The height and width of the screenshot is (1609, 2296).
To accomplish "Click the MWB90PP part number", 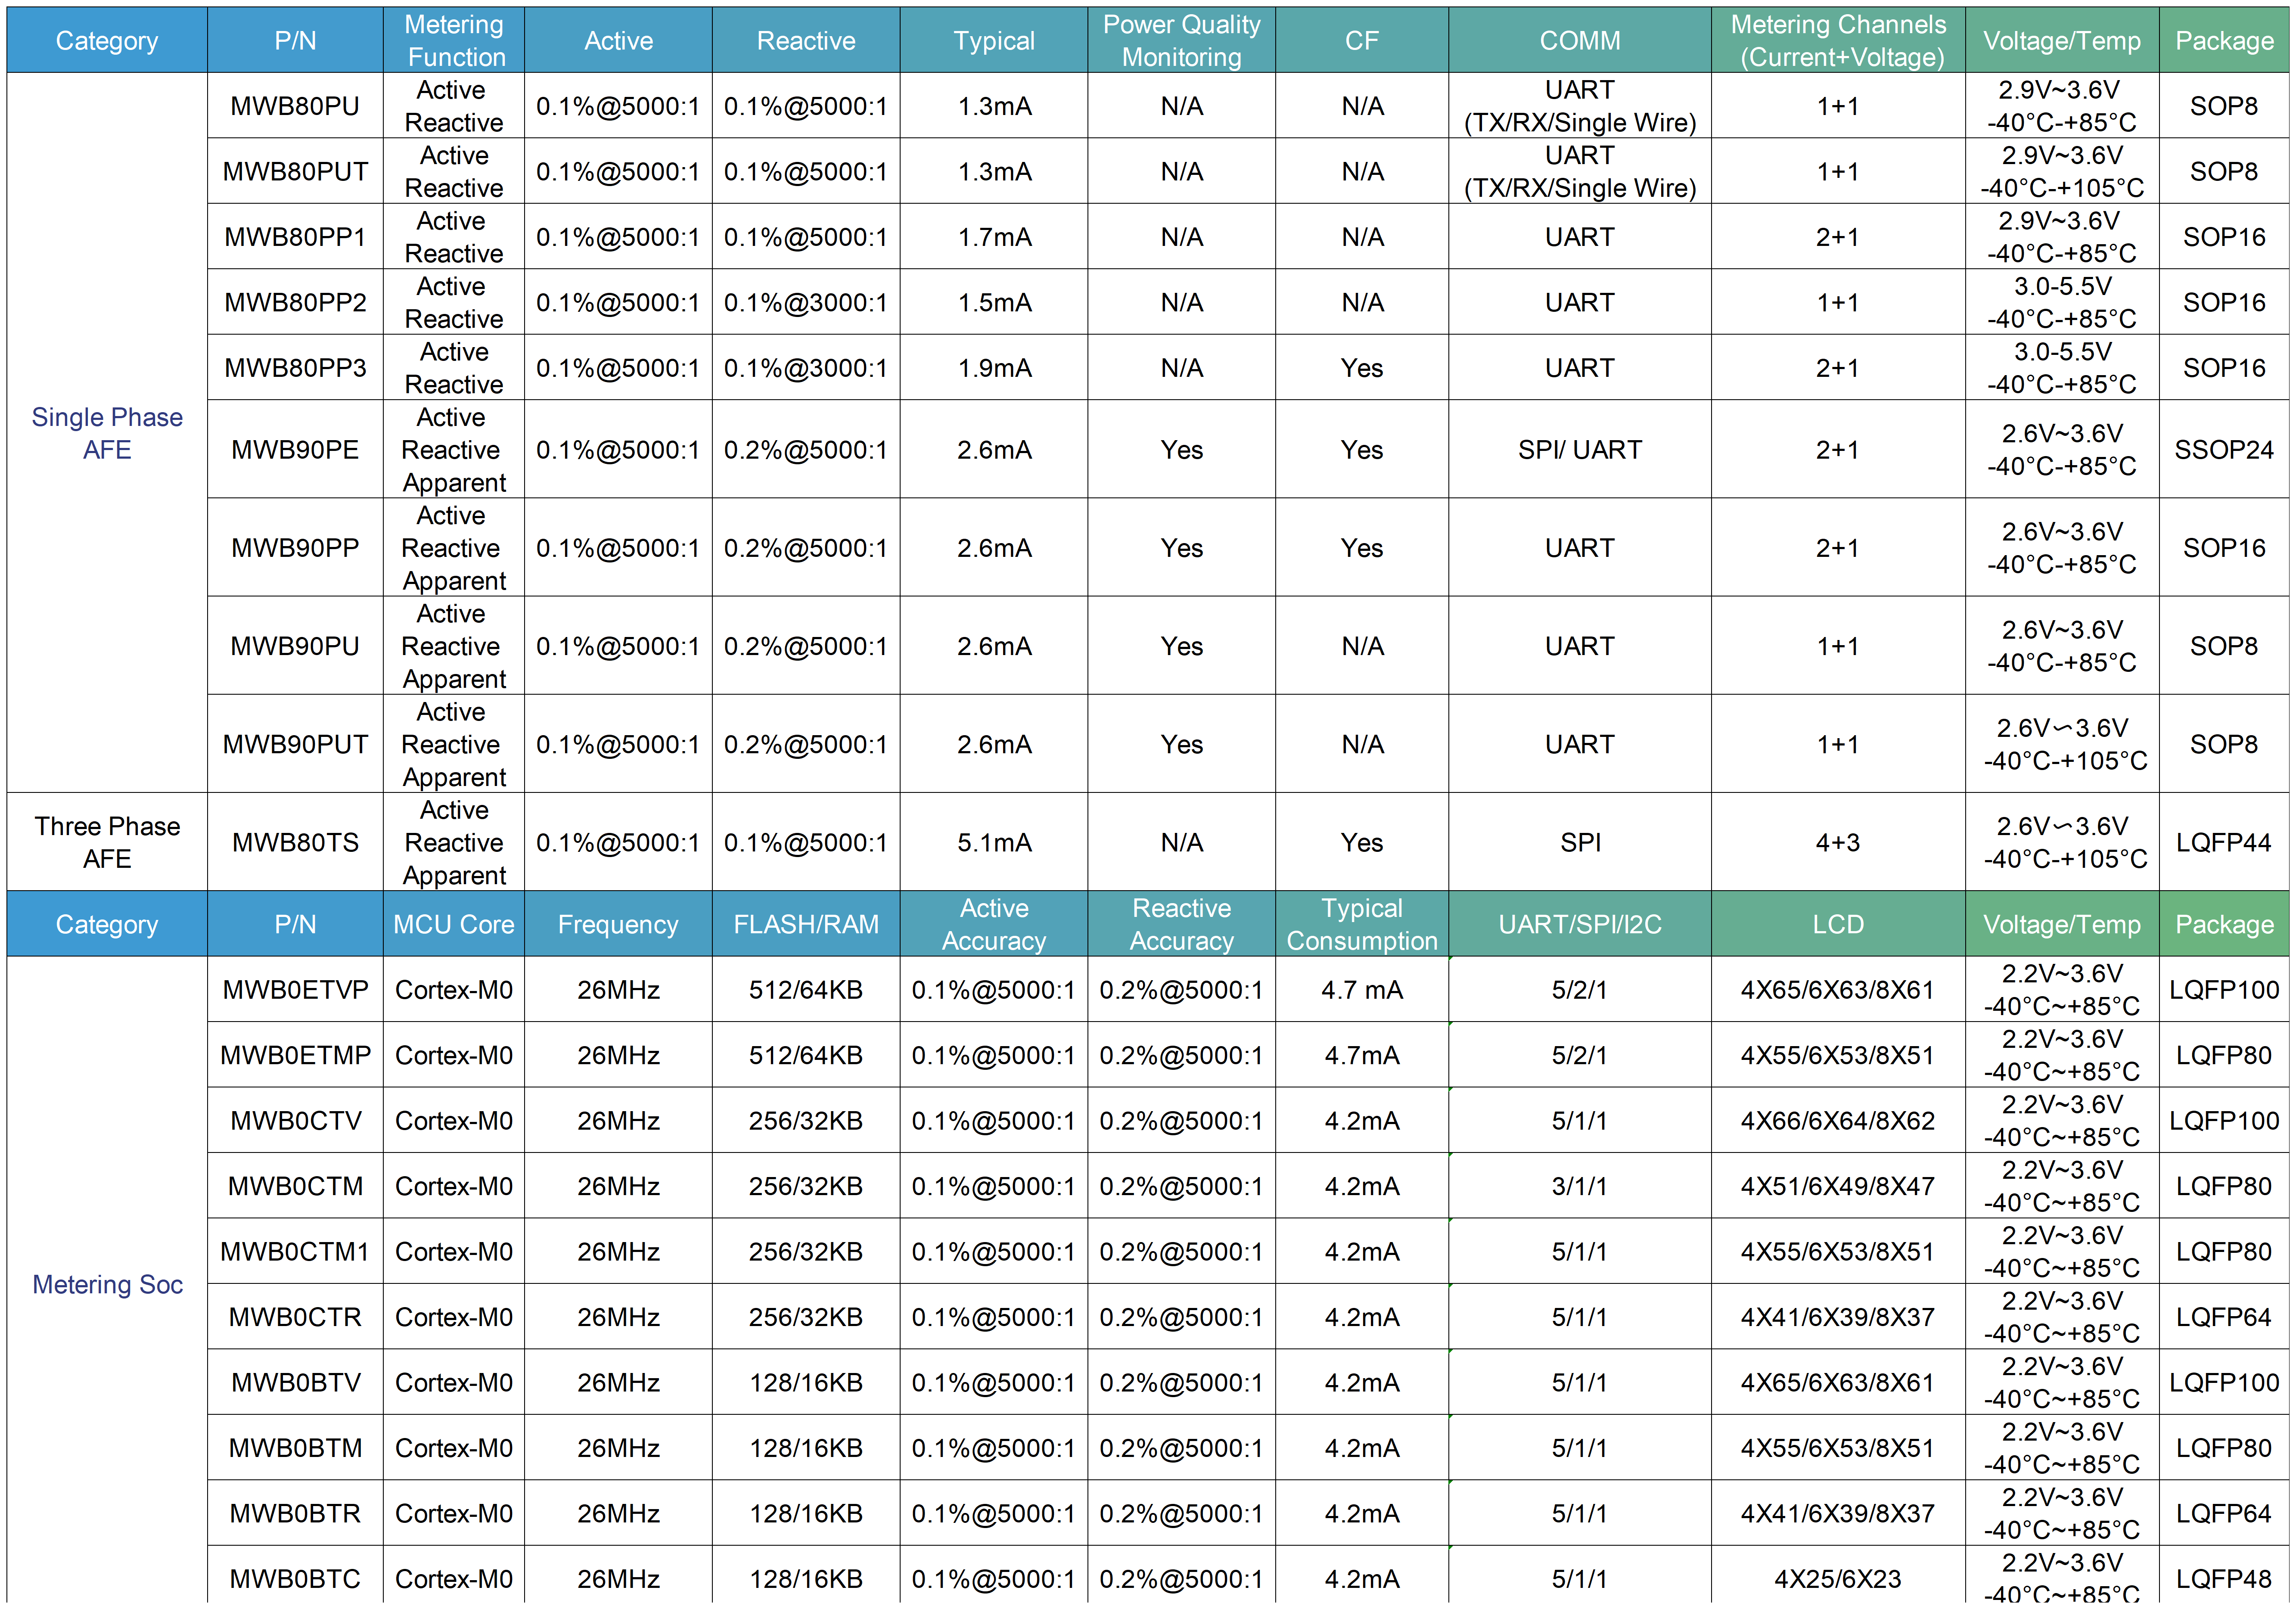I will pos(295,548).
